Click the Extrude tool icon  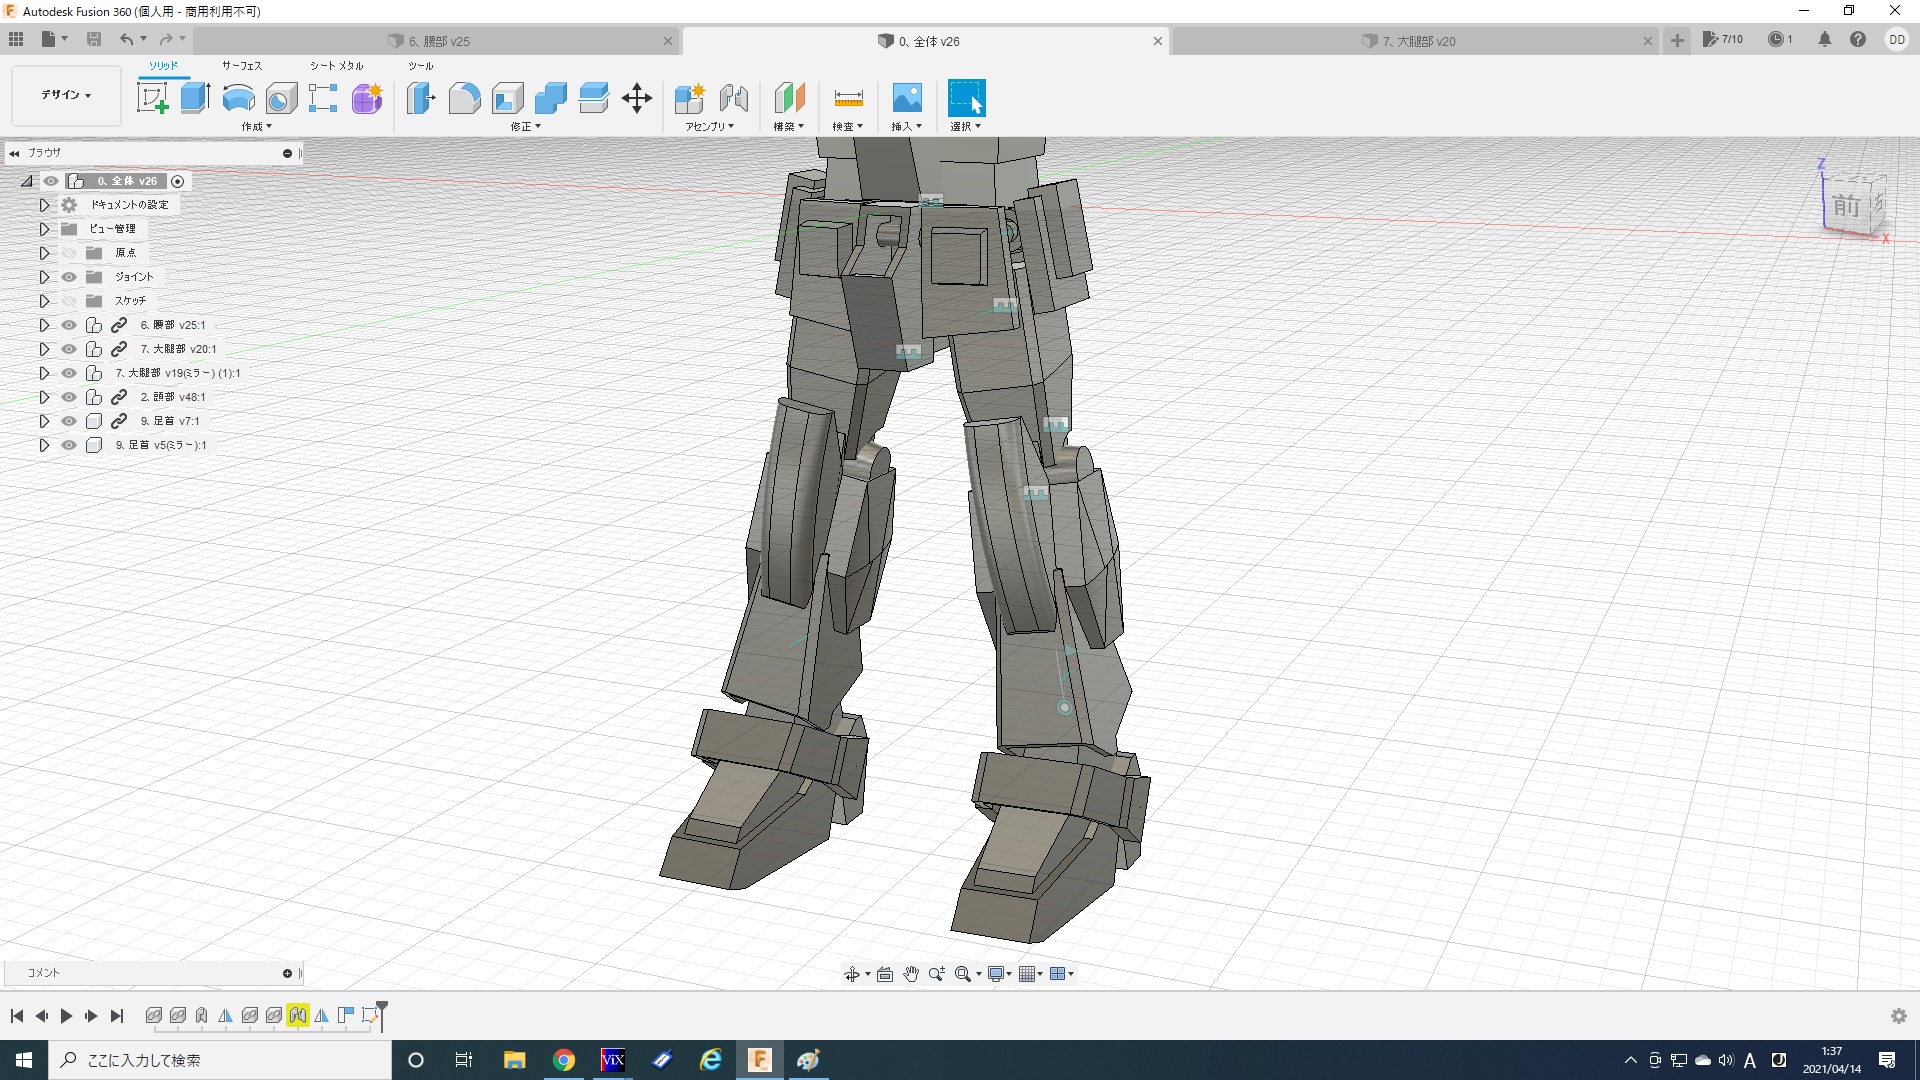coord(195,98)
